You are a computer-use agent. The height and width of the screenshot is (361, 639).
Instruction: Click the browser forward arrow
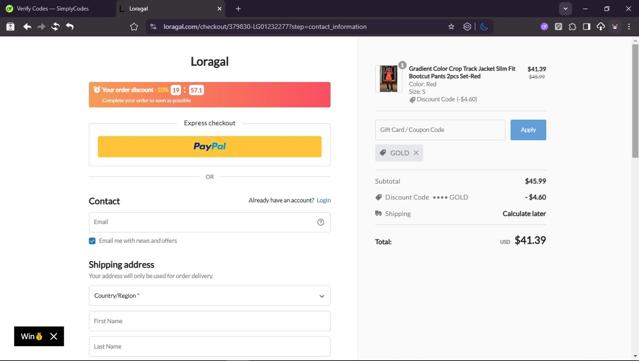click(x=41, y=26)
